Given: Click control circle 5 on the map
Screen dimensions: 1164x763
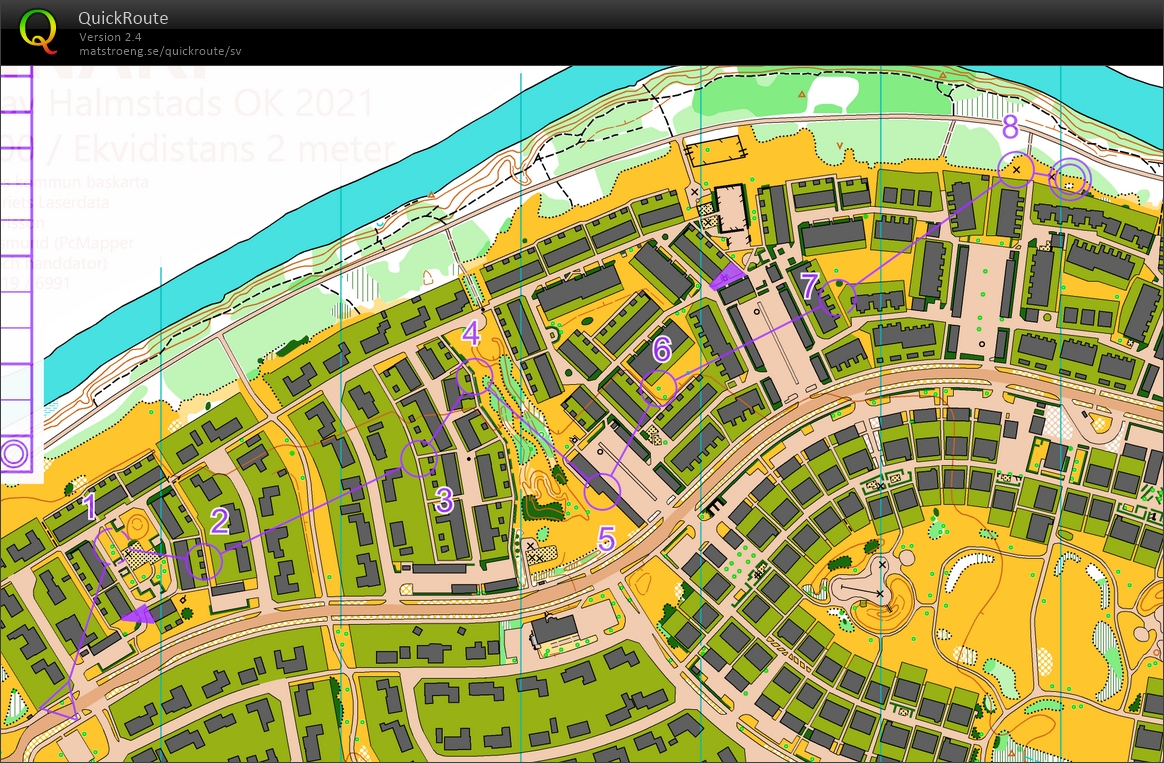Looking at the screenshot, I should coord(602,491).
